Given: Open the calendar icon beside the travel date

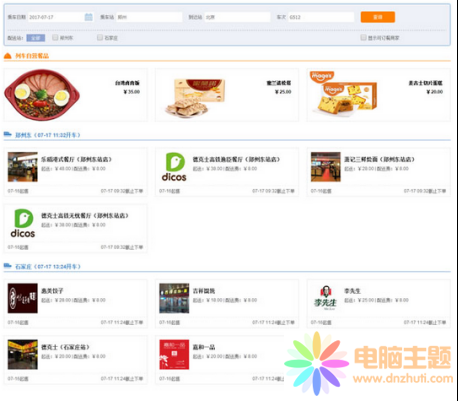Looking at the screenshot, I should coord(89,17).
